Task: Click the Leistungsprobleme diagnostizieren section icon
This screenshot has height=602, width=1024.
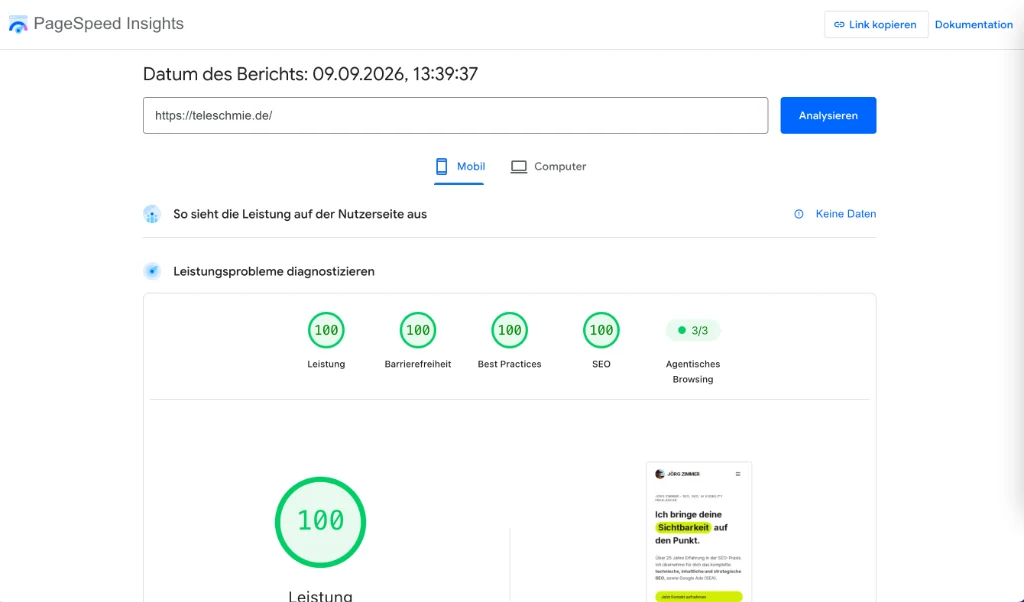Action: (152, 271)
